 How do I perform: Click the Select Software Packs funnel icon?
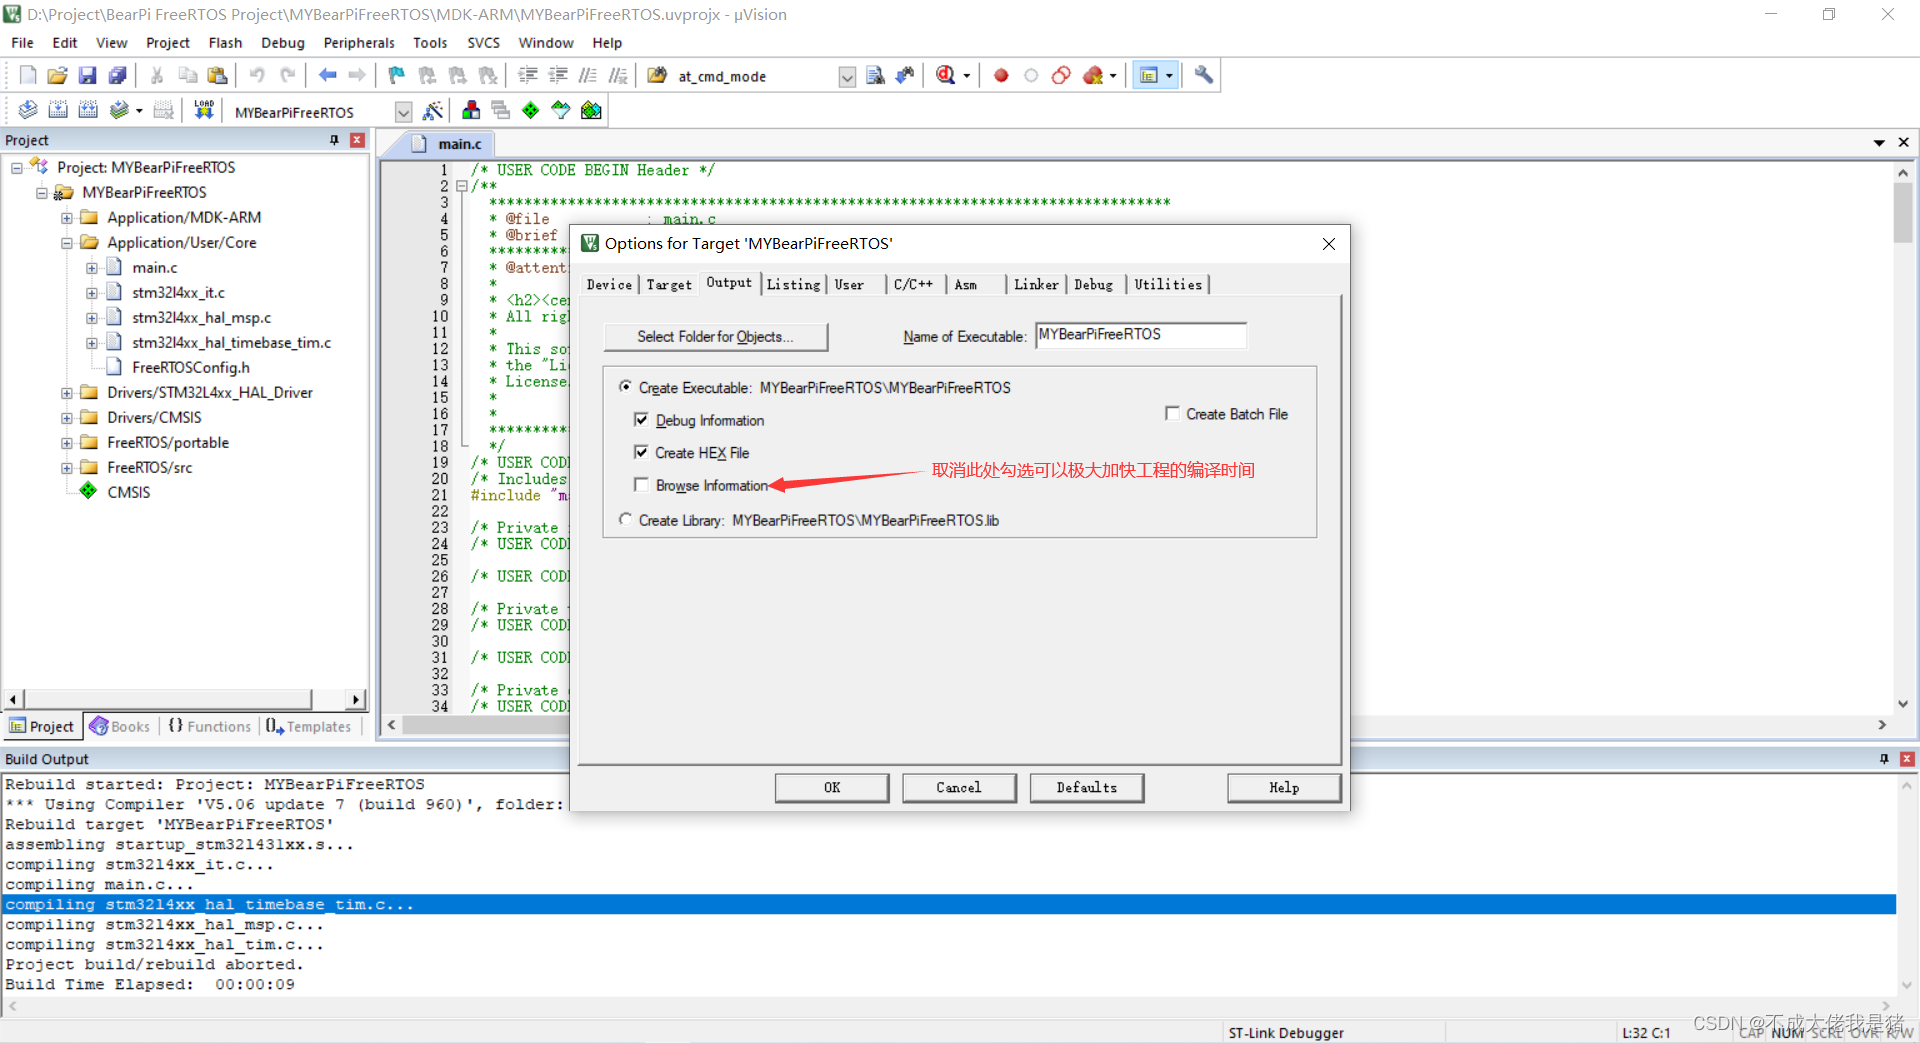pos(561,110)
